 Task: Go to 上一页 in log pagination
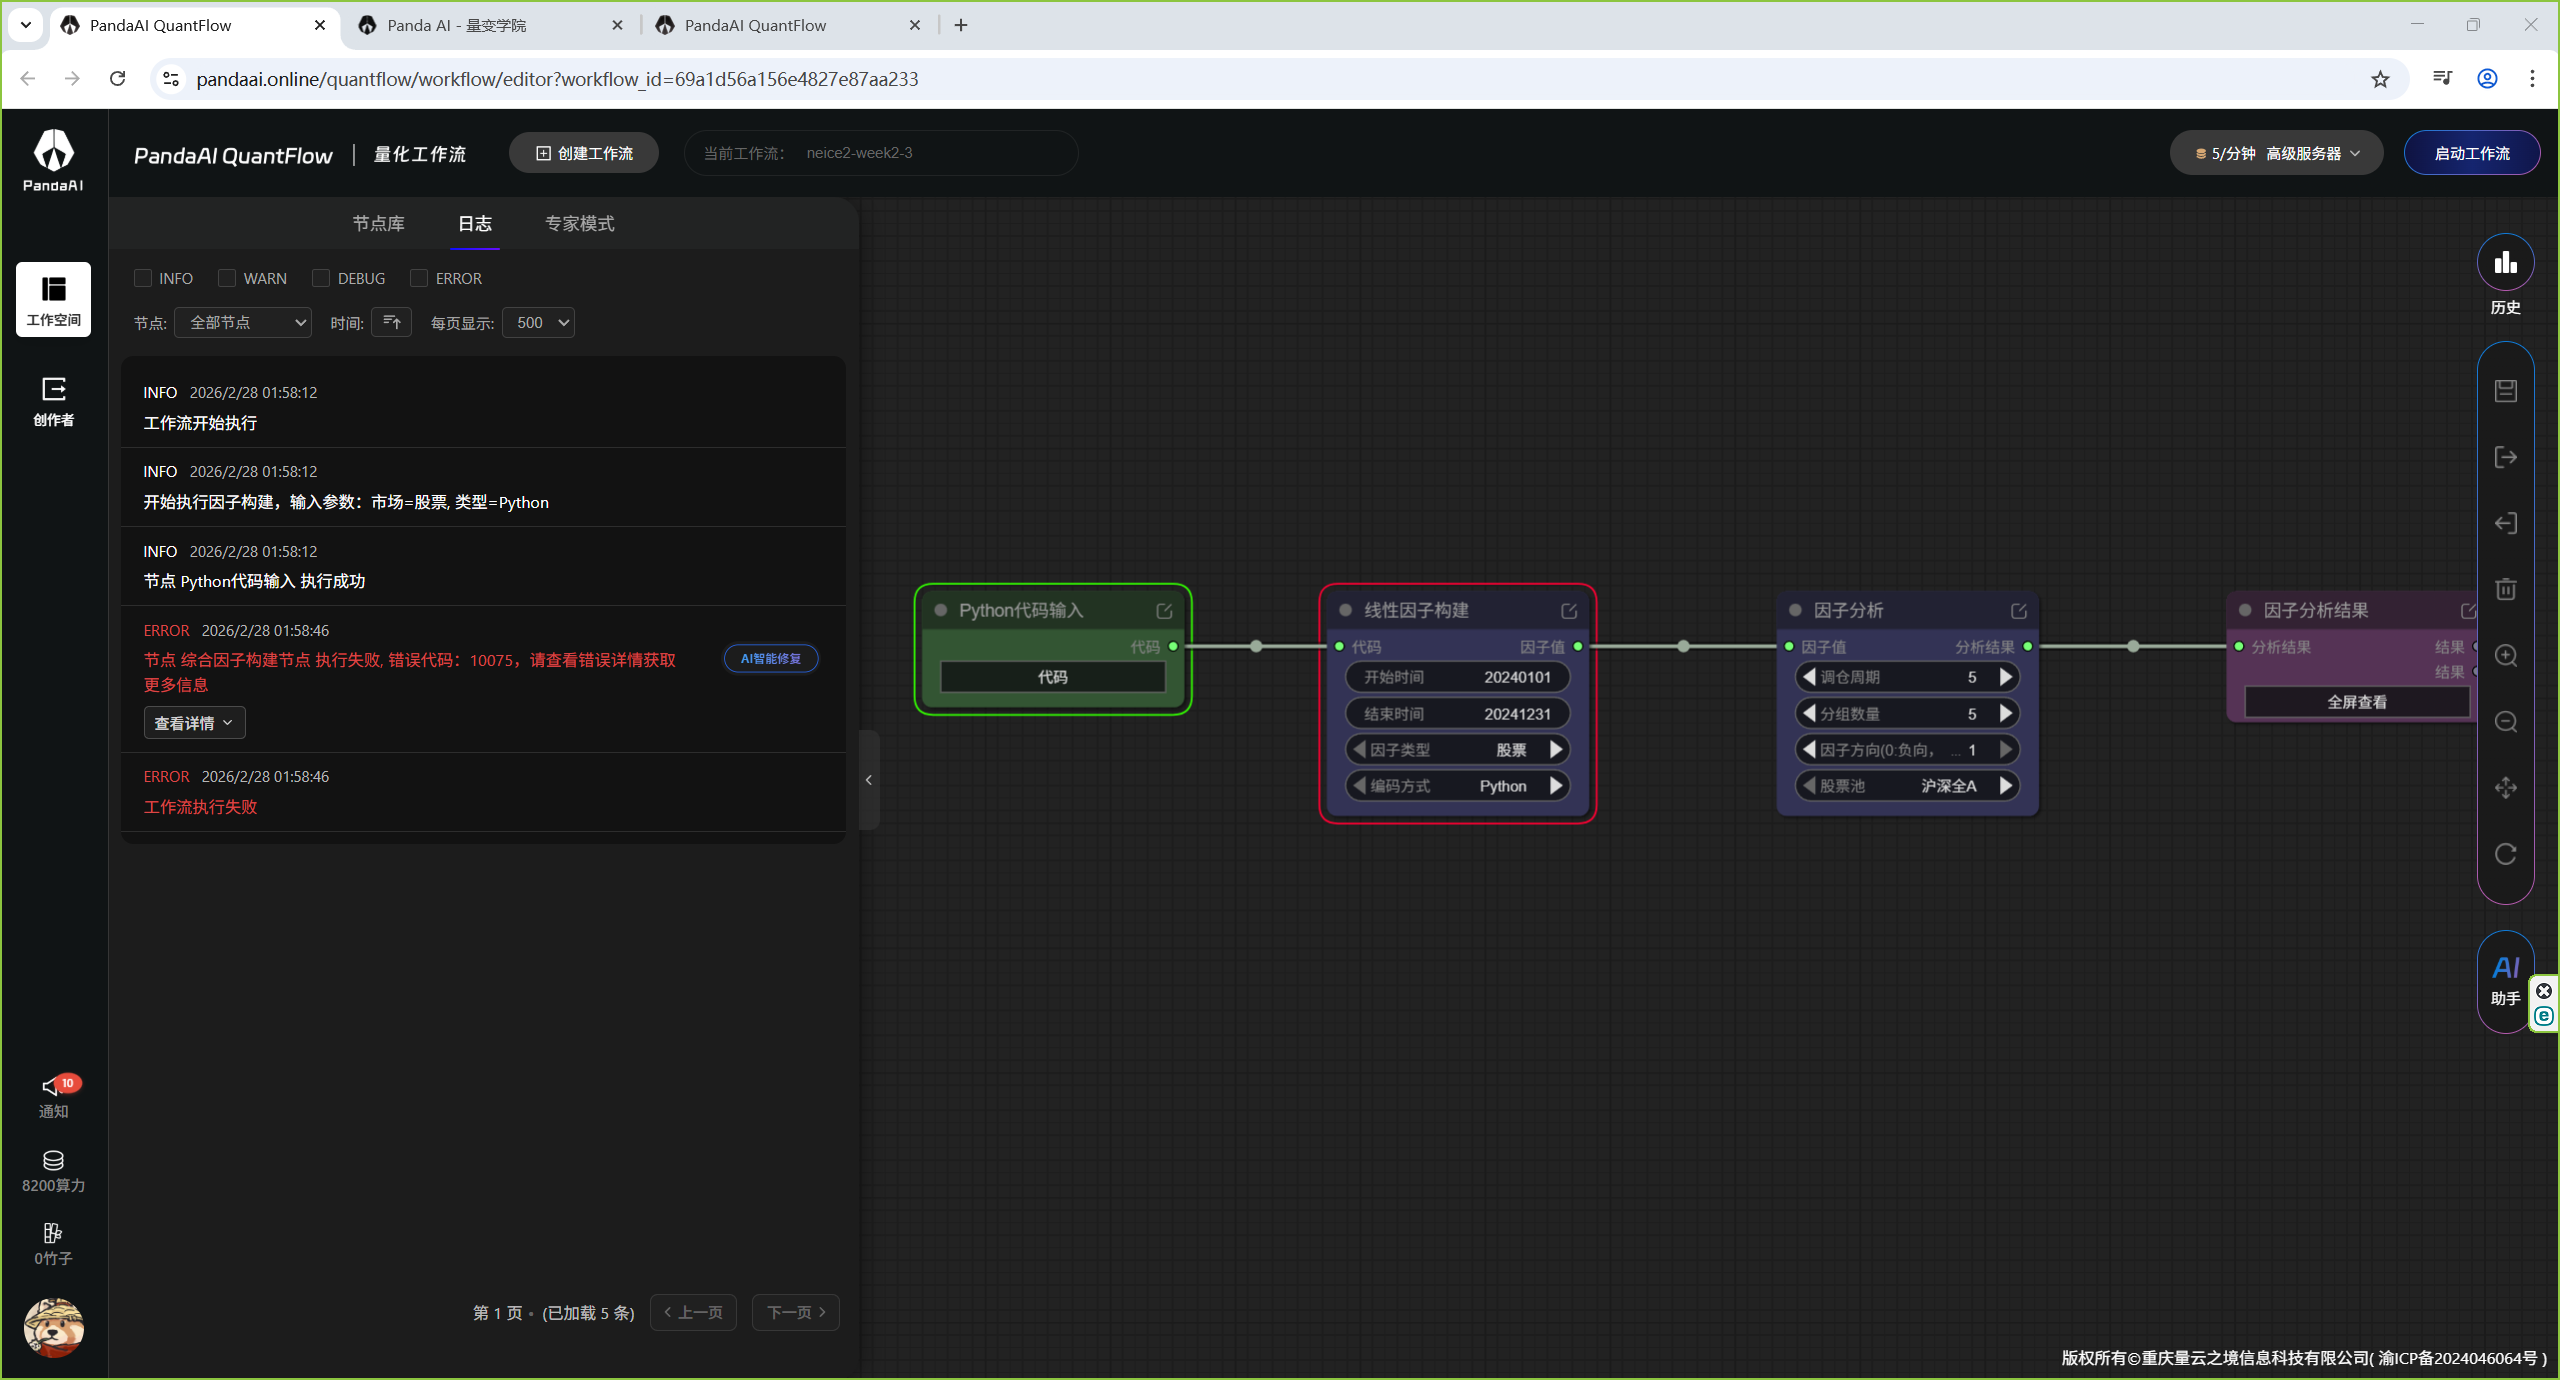coord(693,1312)
